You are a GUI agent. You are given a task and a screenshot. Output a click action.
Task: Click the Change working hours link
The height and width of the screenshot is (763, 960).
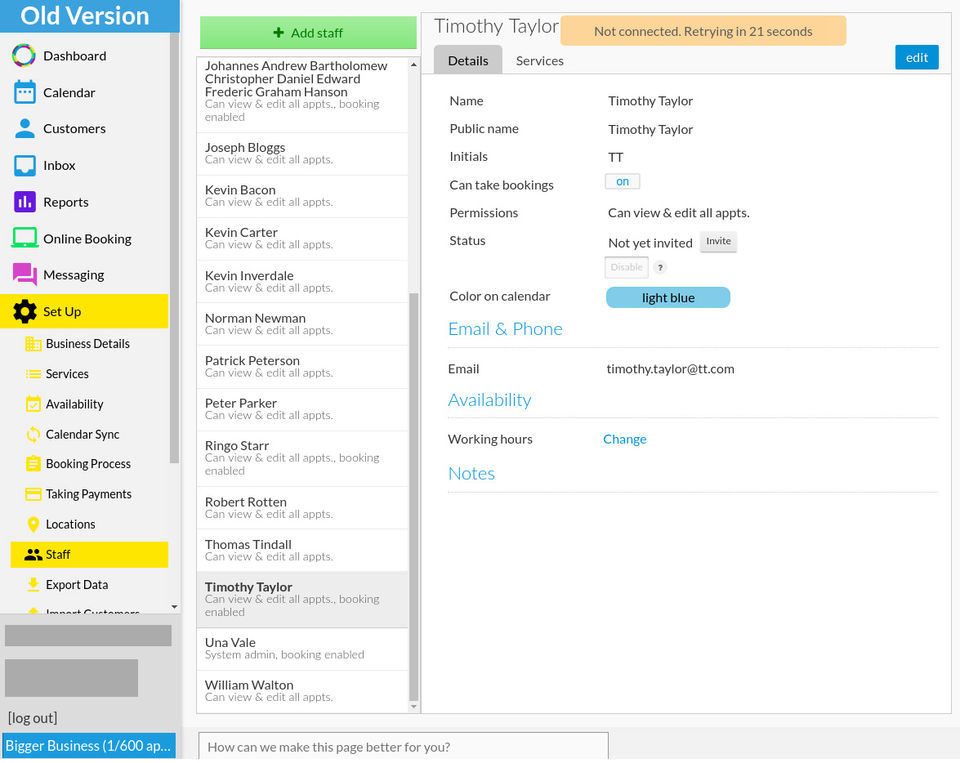point(624,440)
